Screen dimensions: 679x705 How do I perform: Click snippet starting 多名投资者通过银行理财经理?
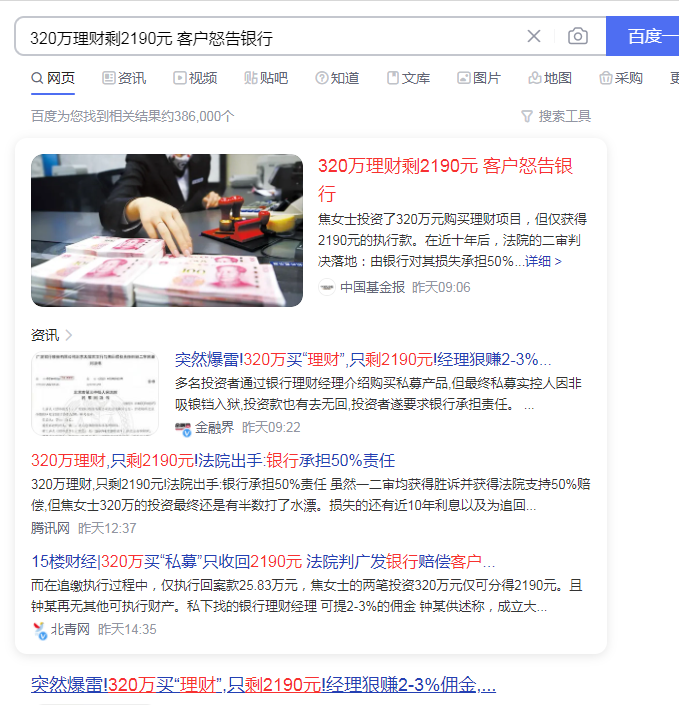(x=378, y=394)
